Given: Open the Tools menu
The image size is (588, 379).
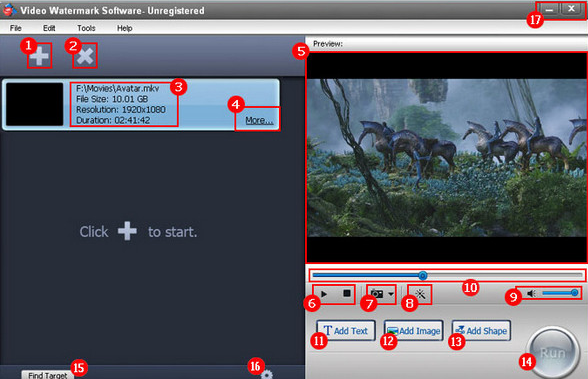Looking at the screenshot, I should click(x=86, y=28).
